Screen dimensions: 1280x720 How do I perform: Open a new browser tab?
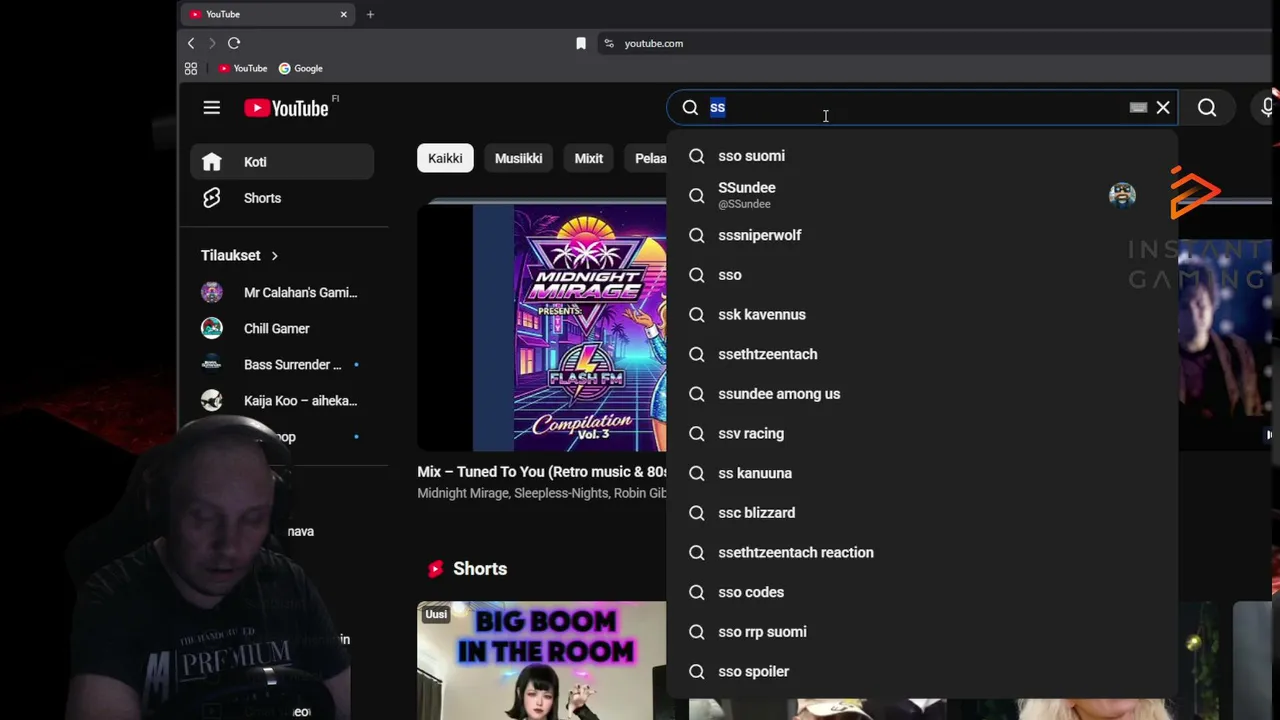(x=370, y=14)
